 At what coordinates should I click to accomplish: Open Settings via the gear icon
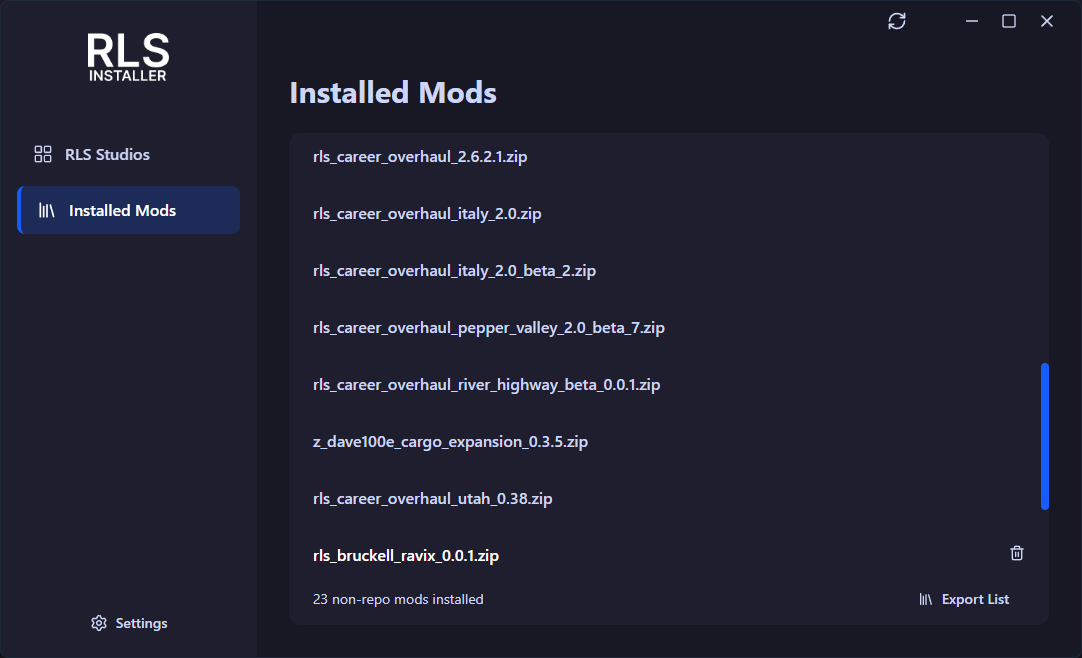[98, 622]
